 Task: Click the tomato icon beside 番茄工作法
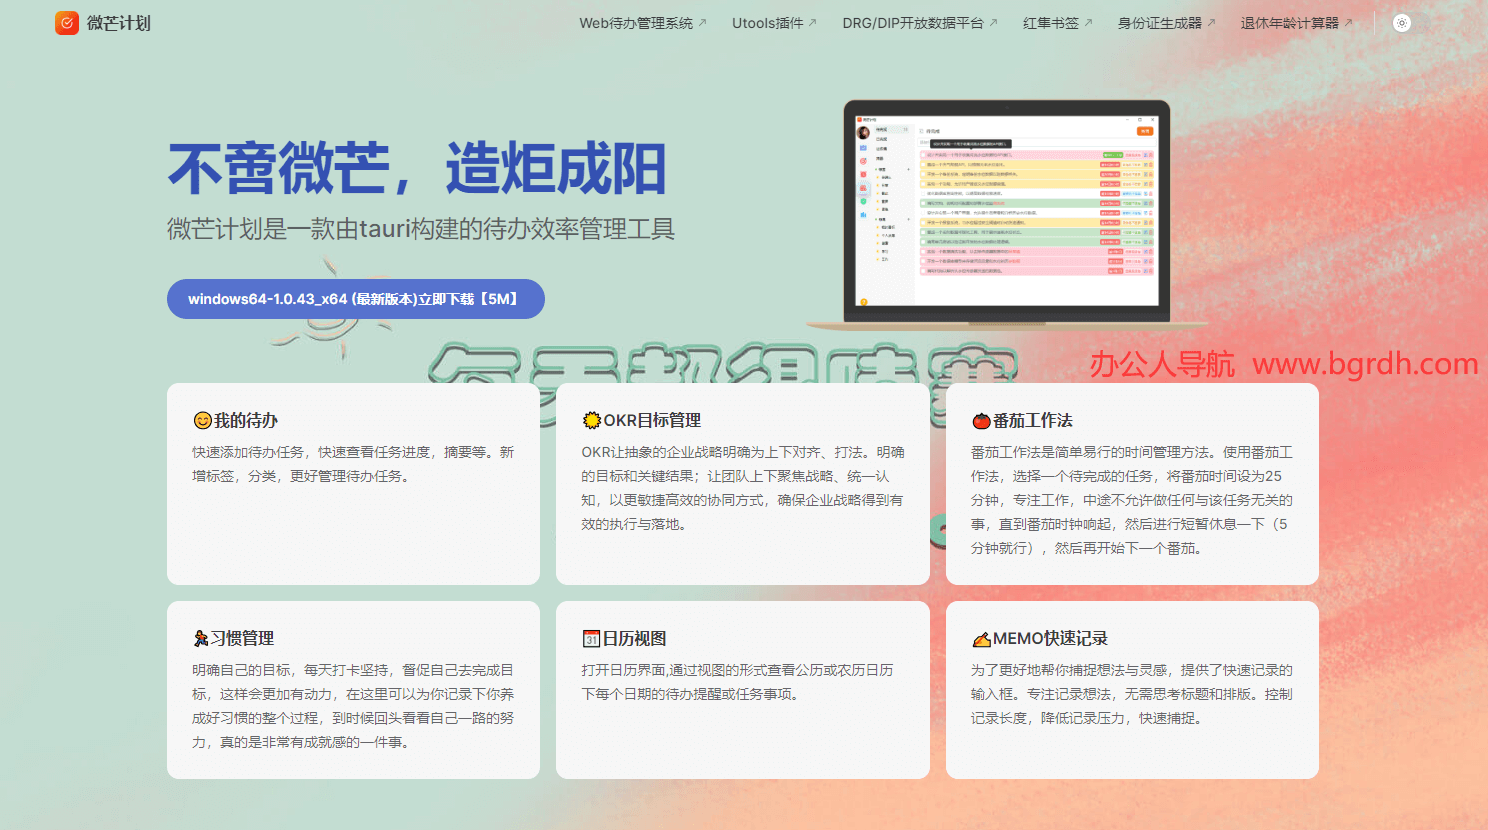point(981,421)
